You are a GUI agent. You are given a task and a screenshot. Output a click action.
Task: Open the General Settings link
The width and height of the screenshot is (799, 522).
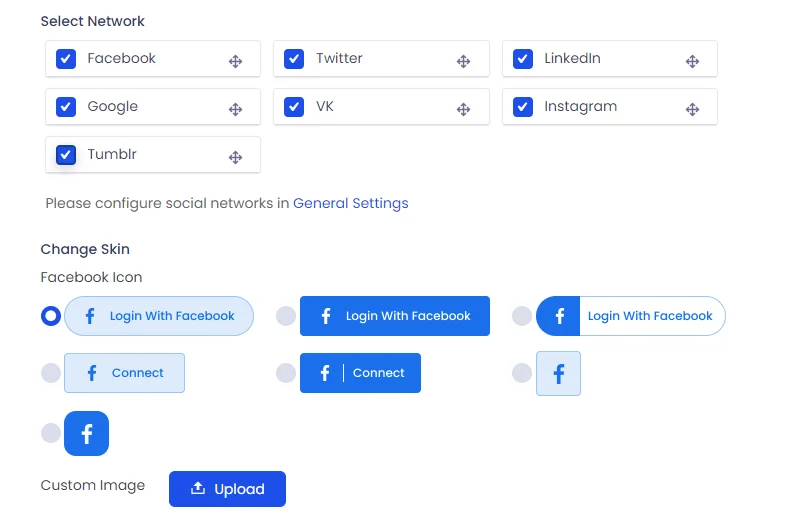(350, 203)
